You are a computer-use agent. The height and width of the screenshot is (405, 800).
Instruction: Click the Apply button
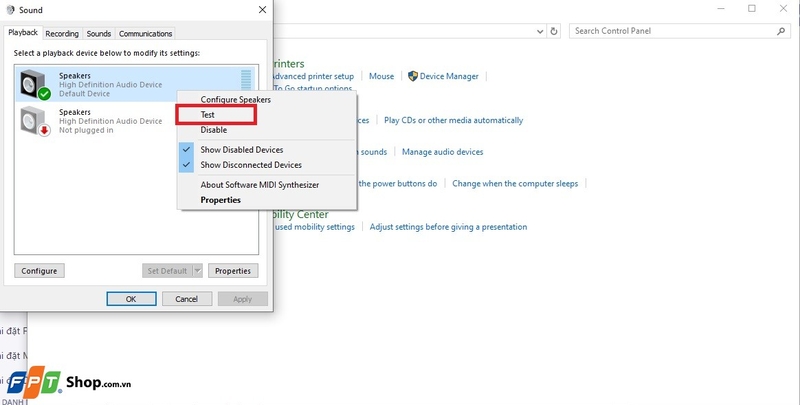(x=243, y=299)
